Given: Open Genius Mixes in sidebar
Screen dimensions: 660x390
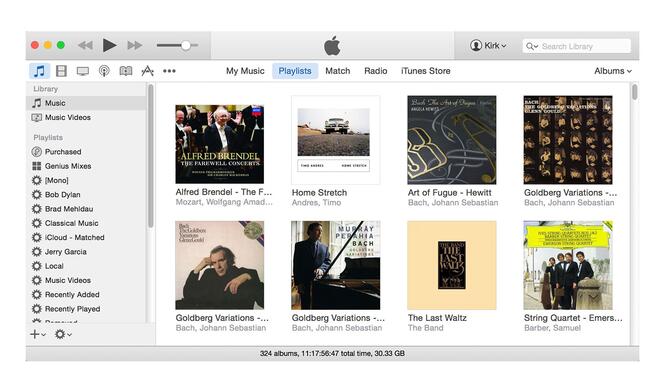Looking at the screenshot, I should coord(86,166).
